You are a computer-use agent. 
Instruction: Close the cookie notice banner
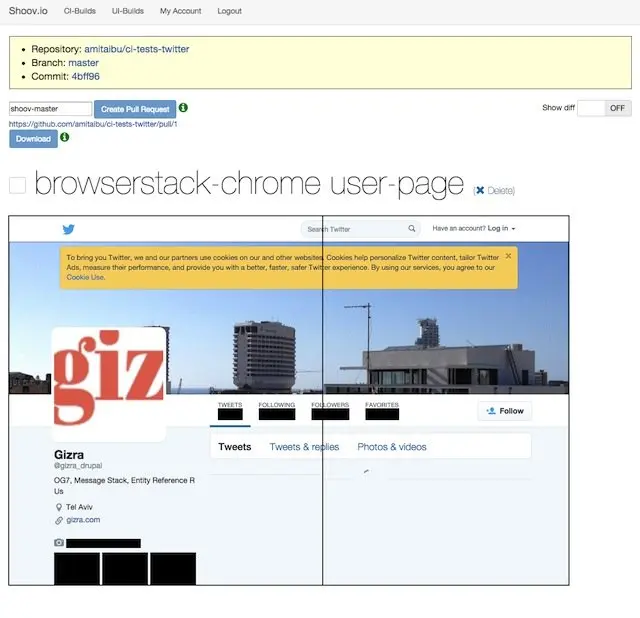click(x=508, y=256)
